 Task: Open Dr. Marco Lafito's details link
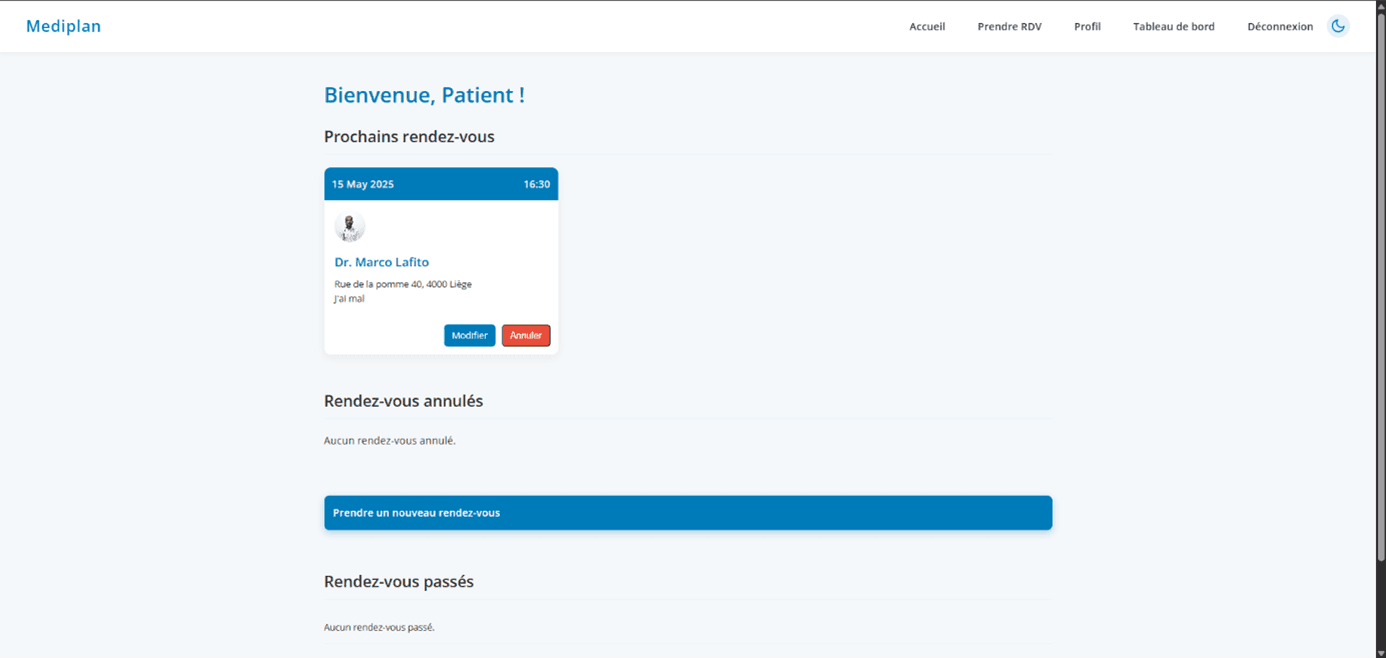381,262
